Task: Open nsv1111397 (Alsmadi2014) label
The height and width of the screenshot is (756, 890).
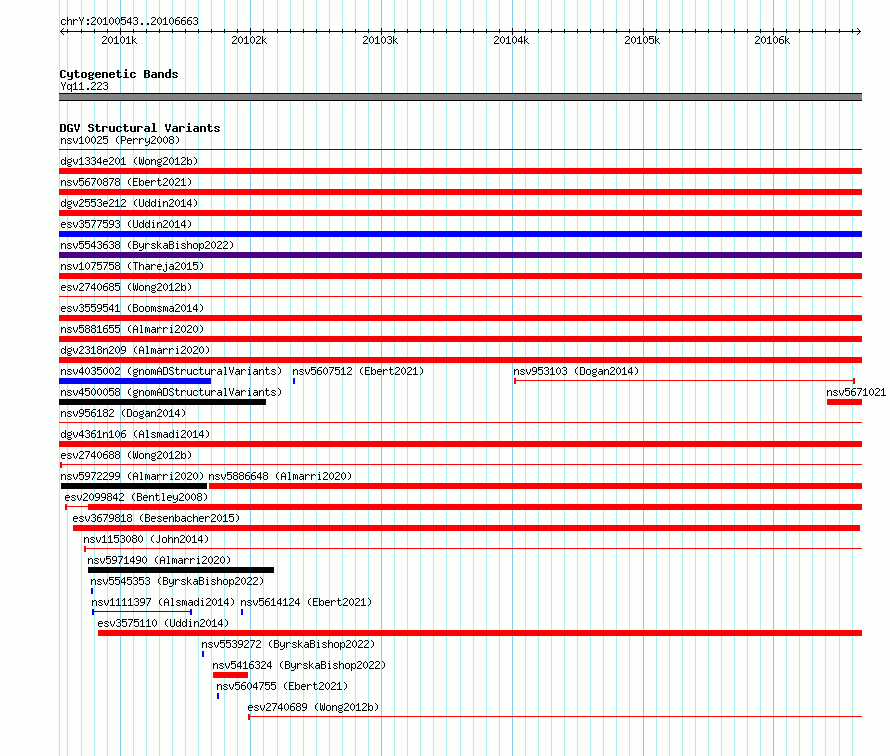Action: tap(163, 602)
